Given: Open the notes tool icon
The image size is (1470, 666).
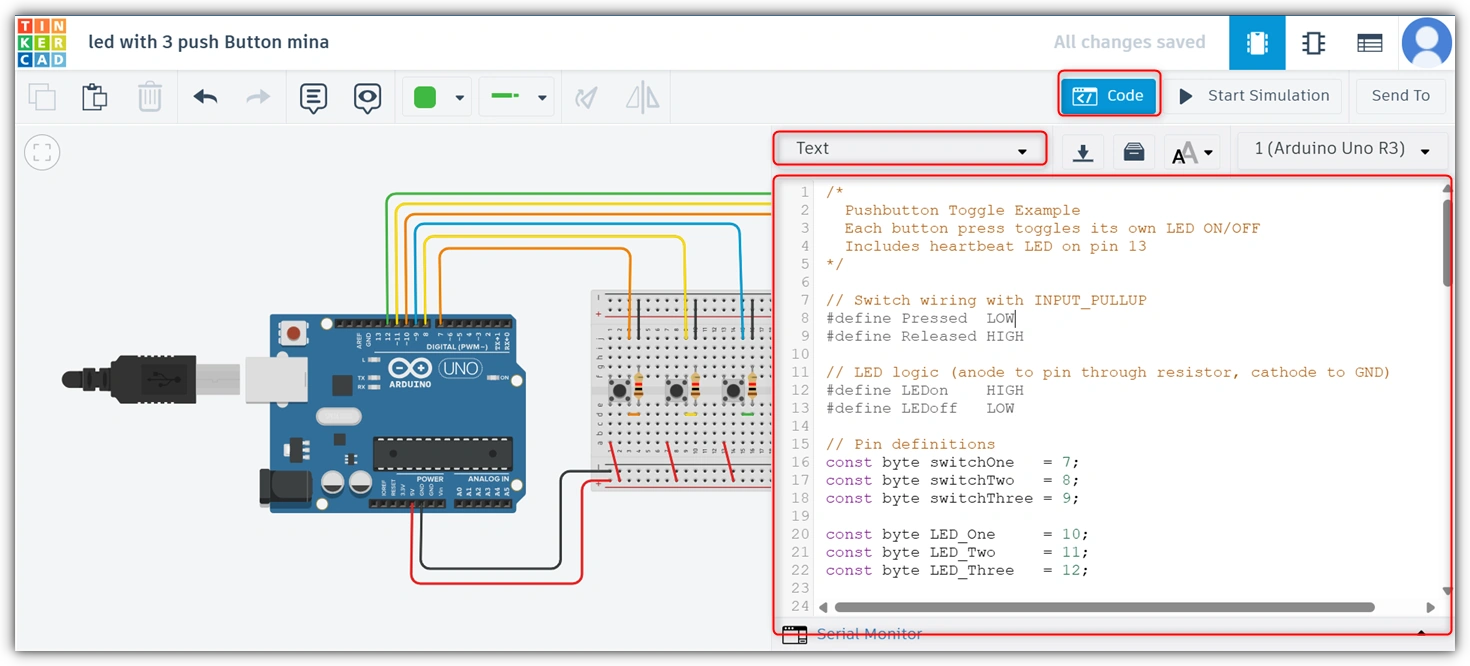Looking at the screenshot, I should 314,98.
